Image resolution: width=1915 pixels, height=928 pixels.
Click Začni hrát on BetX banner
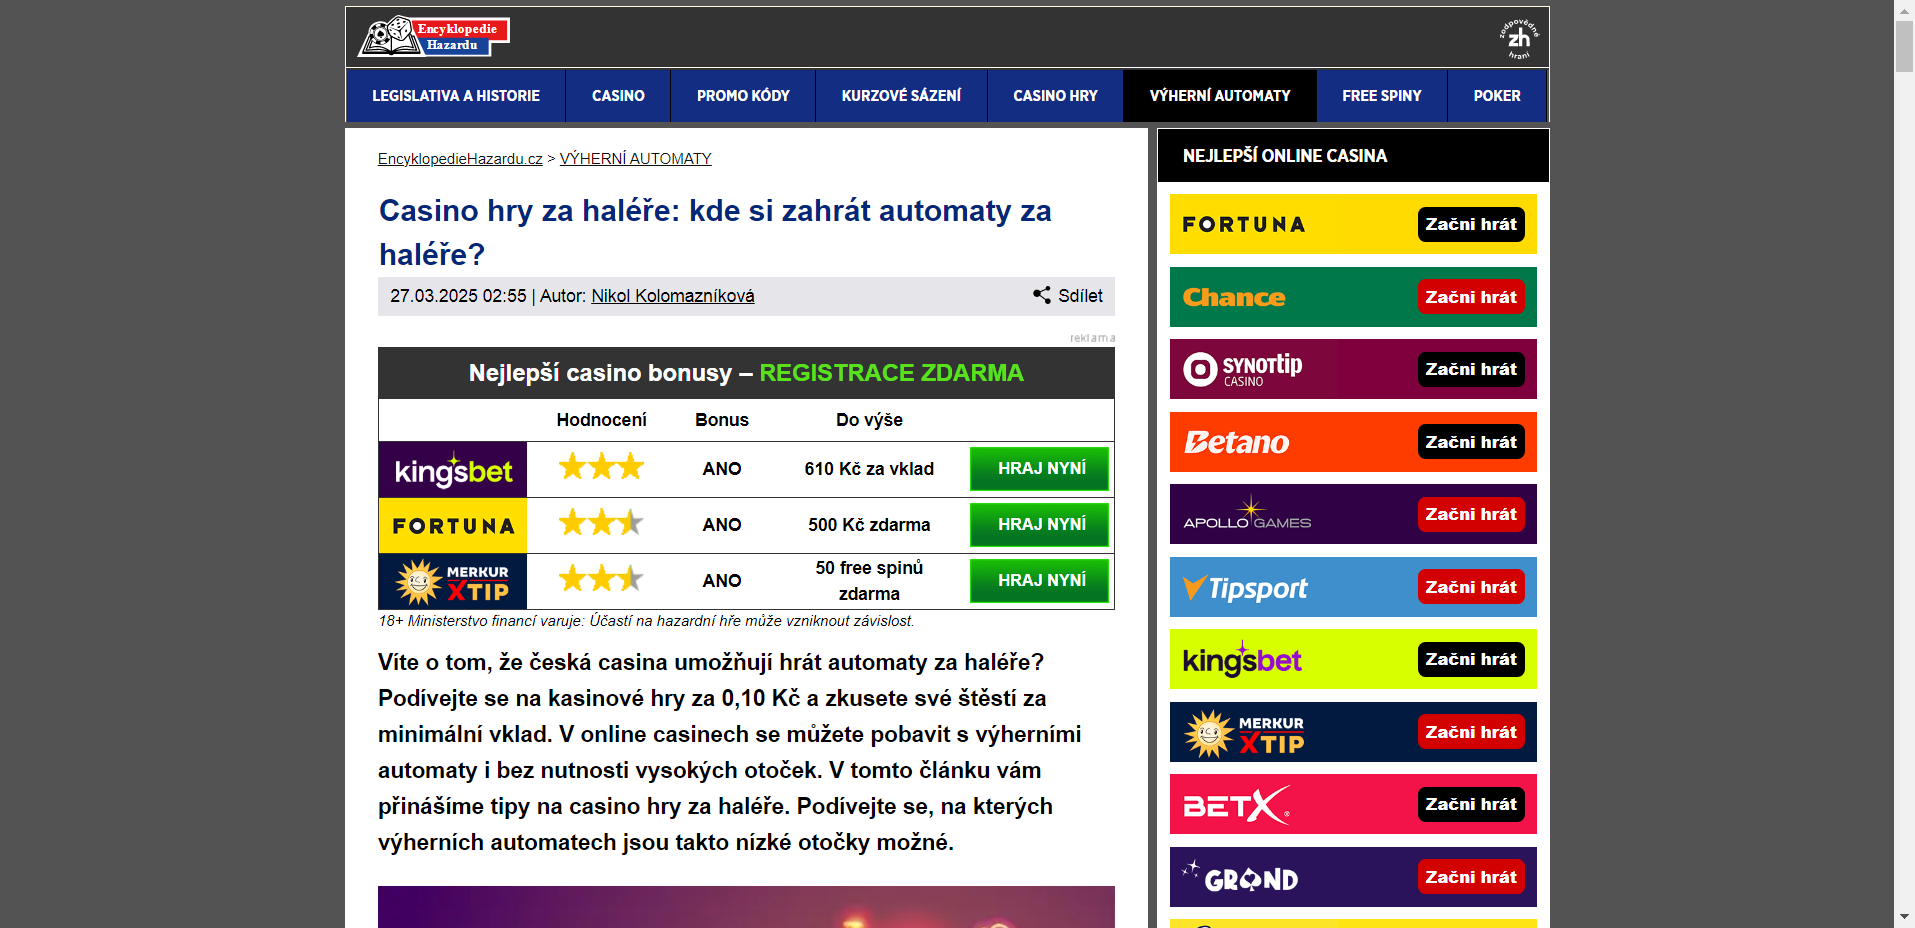pos(1471,804)
